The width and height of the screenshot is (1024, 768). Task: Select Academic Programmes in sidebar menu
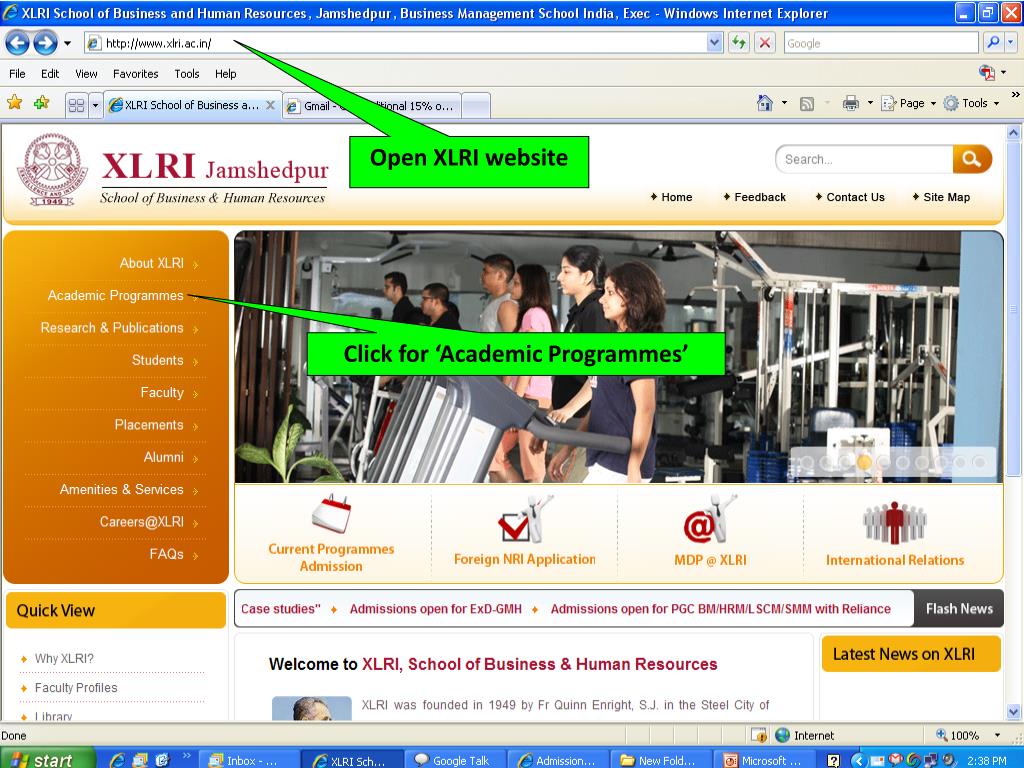[116, 296]
